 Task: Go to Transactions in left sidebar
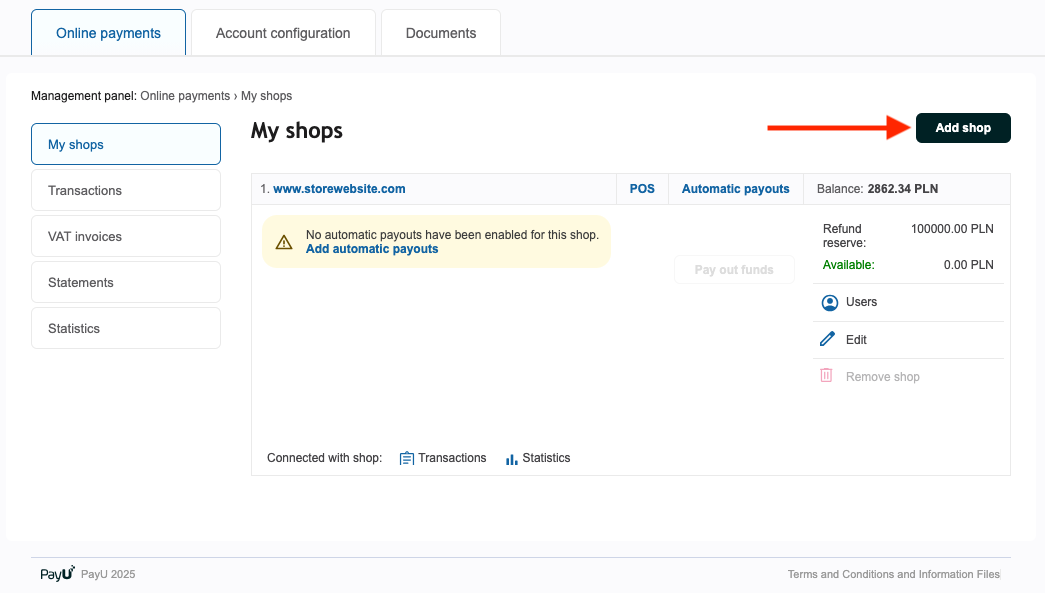(x=126, y=191)
